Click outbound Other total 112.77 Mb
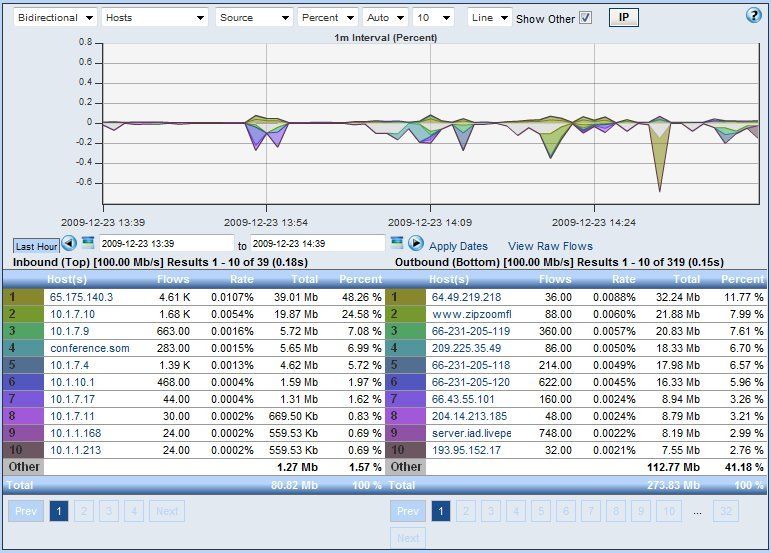The image size is (771, 553). coord(673,467)
